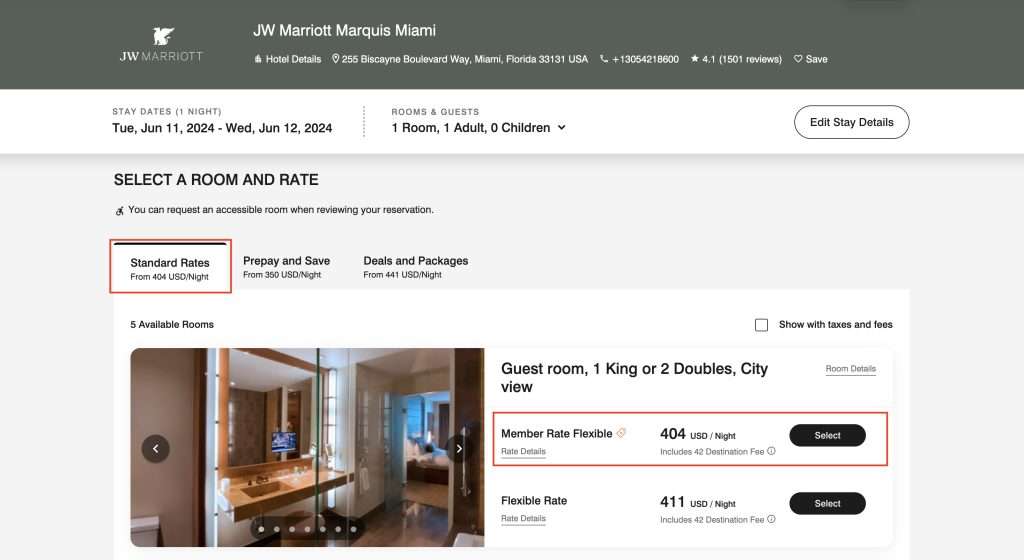Click the room bathroom photo thumbnail

pyautogui.click(x=308, y=447)
